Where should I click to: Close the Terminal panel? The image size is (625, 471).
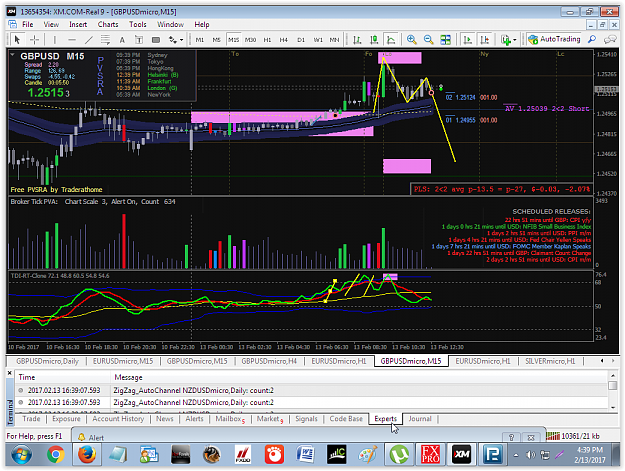10,373
